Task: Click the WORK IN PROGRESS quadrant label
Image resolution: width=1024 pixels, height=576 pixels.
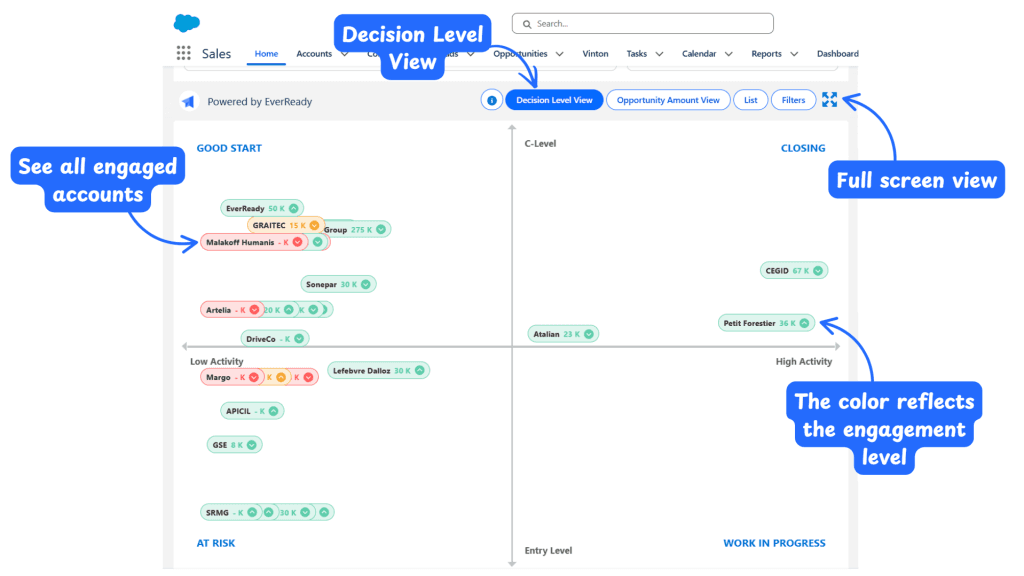Action: [774, 543]
